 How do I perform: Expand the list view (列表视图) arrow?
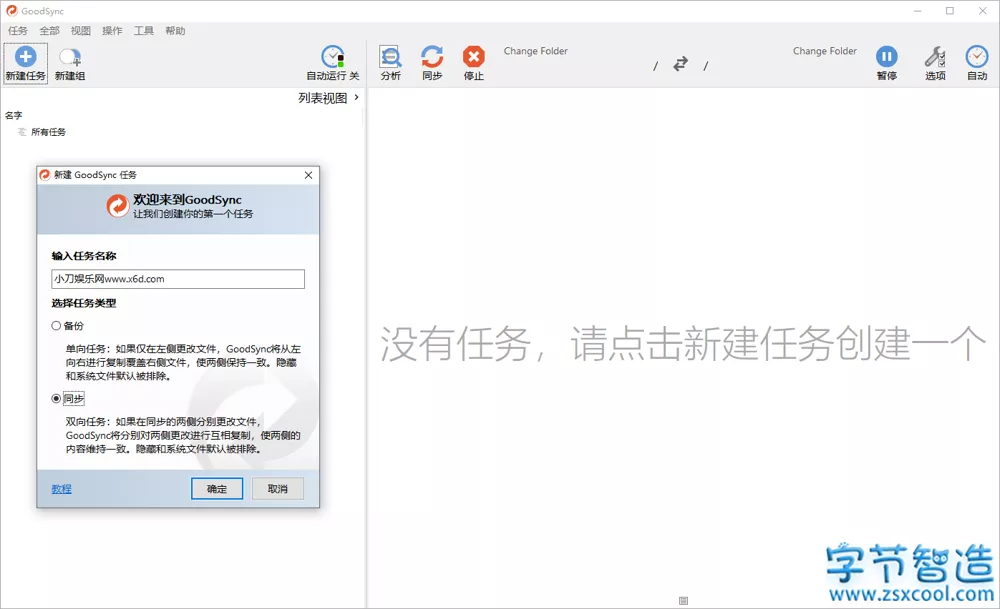357,98
